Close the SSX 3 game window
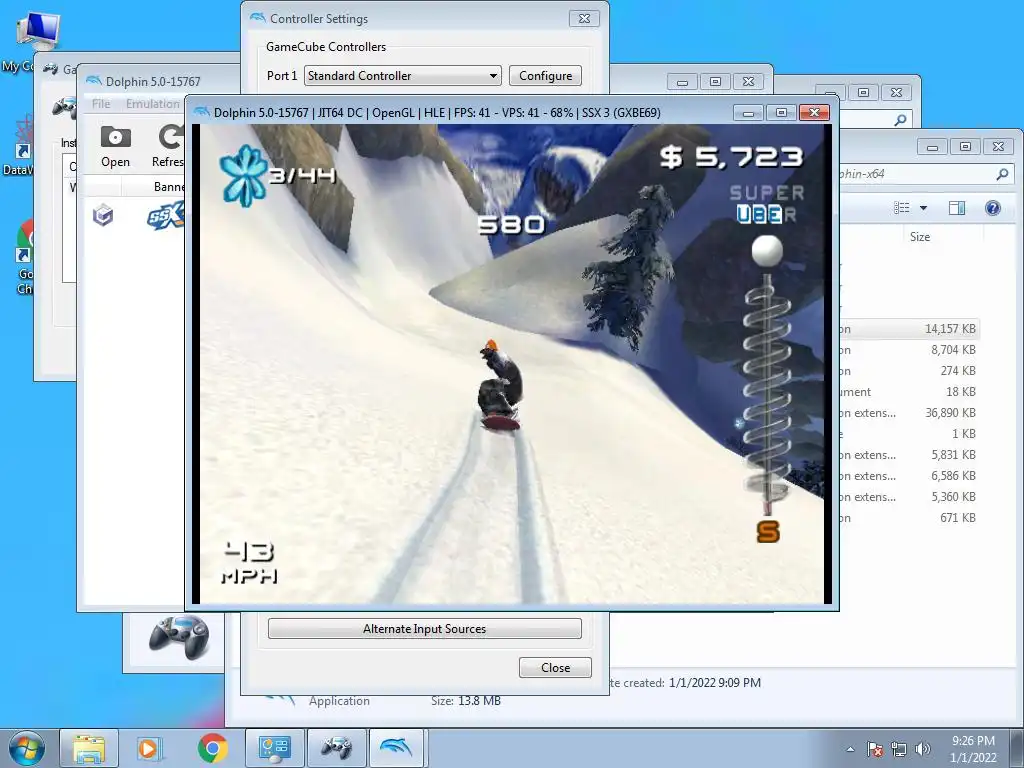Viewport: 1024px width, 768px height. coord(814,113)
